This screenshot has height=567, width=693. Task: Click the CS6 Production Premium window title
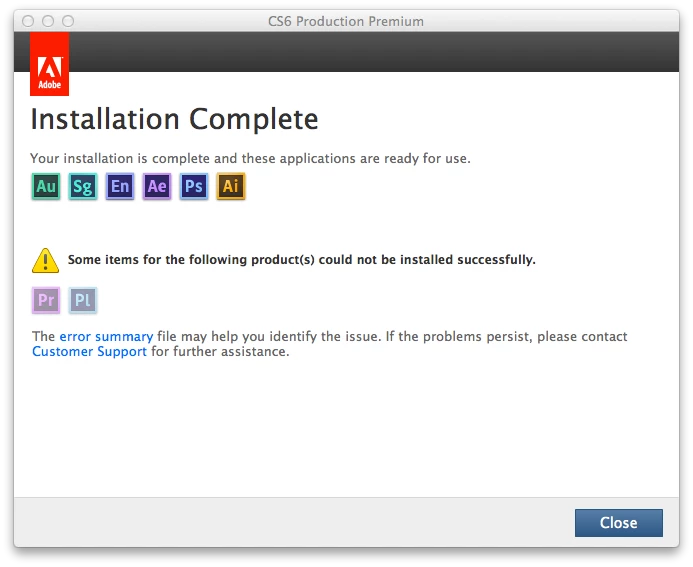pyautogui.click(x=346, y=21)
